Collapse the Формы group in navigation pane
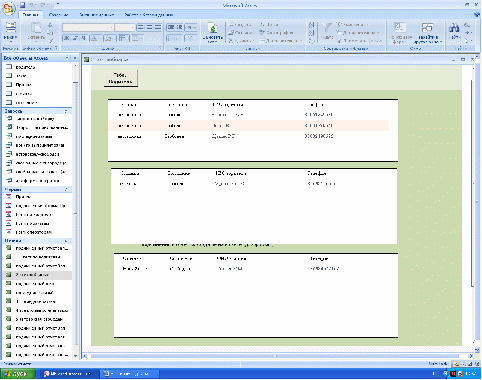482x380 pixels. 66,189
